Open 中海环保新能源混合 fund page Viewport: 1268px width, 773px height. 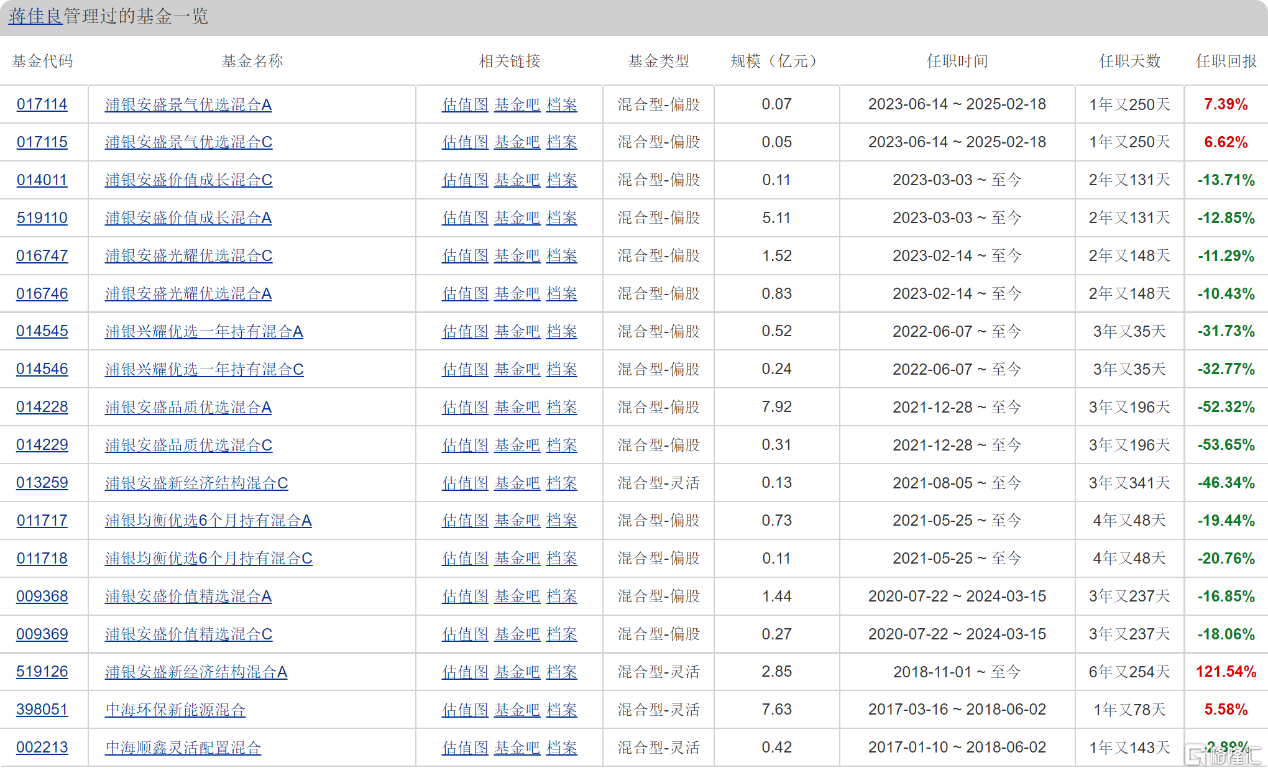click(175, 710)
